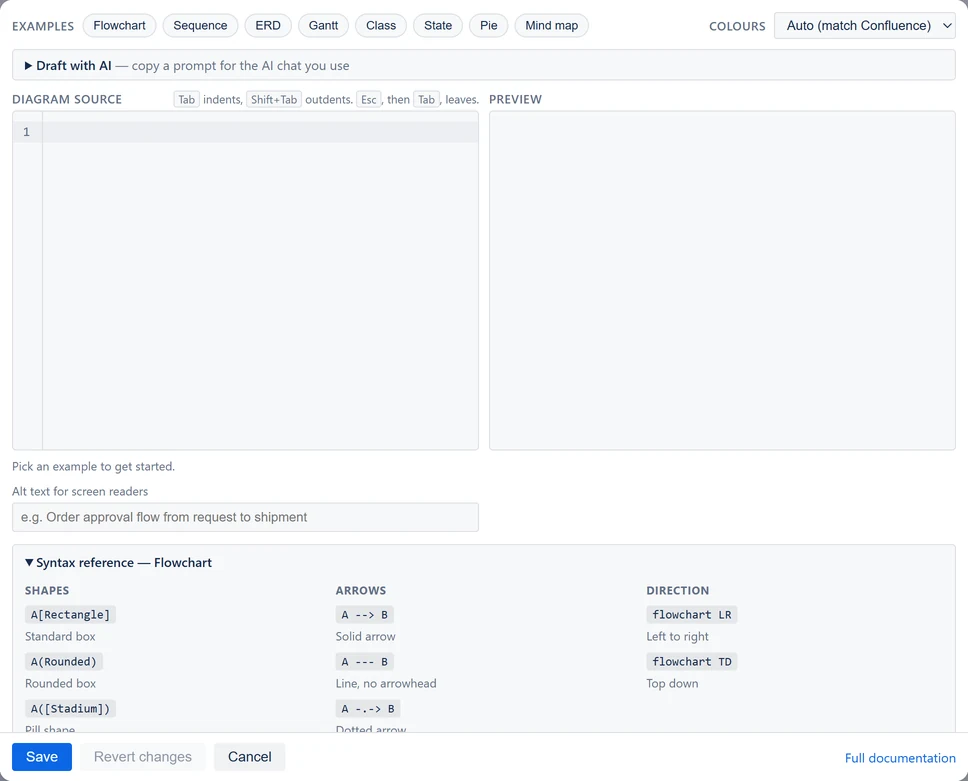Click the 'Solid arrow' description

(365, 637)
